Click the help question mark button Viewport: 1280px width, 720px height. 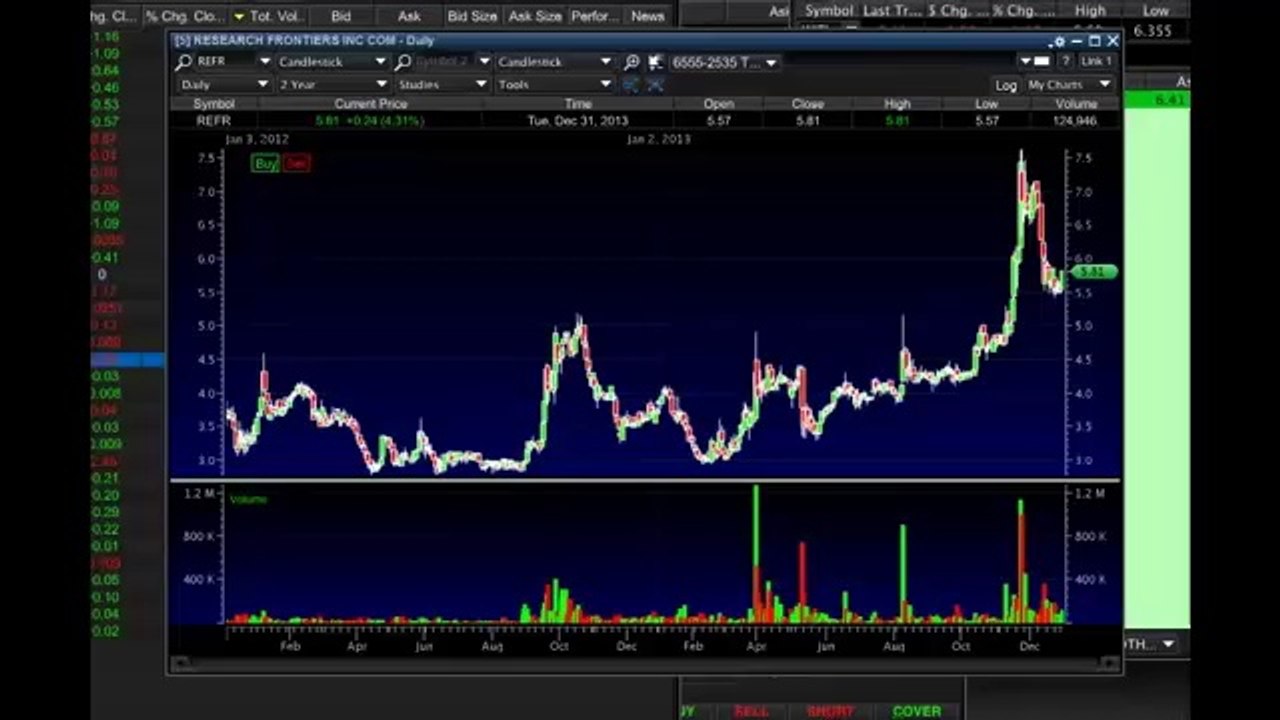click(1066, 62)
